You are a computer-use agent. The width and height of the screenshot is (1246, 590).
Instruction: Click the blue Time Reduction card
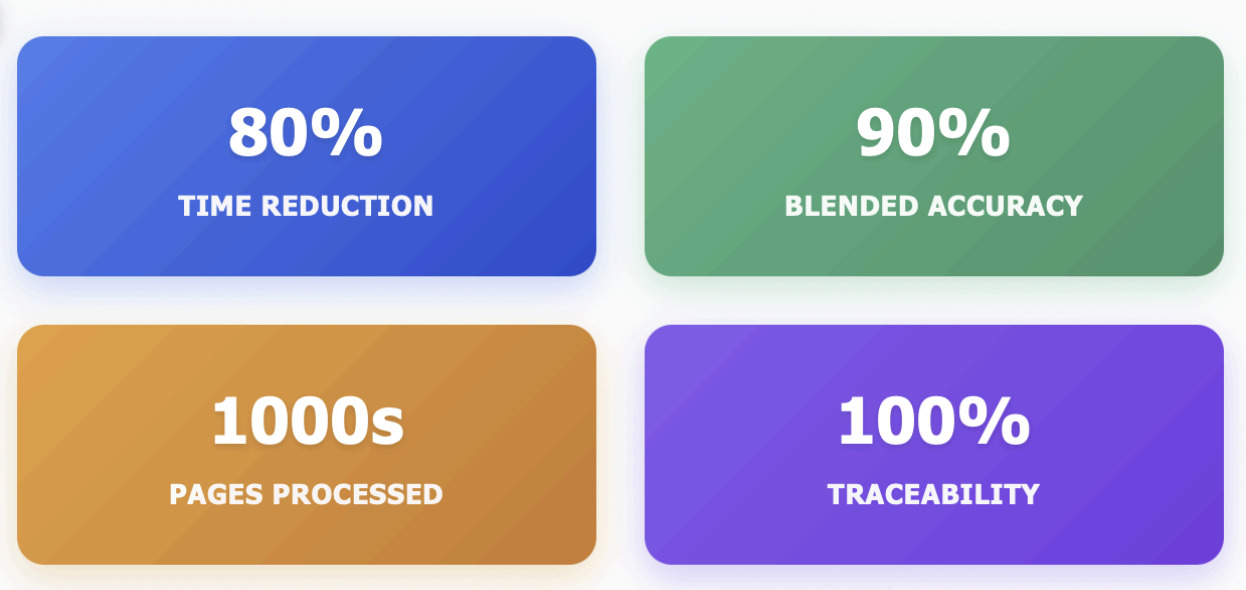coord(306,156)
